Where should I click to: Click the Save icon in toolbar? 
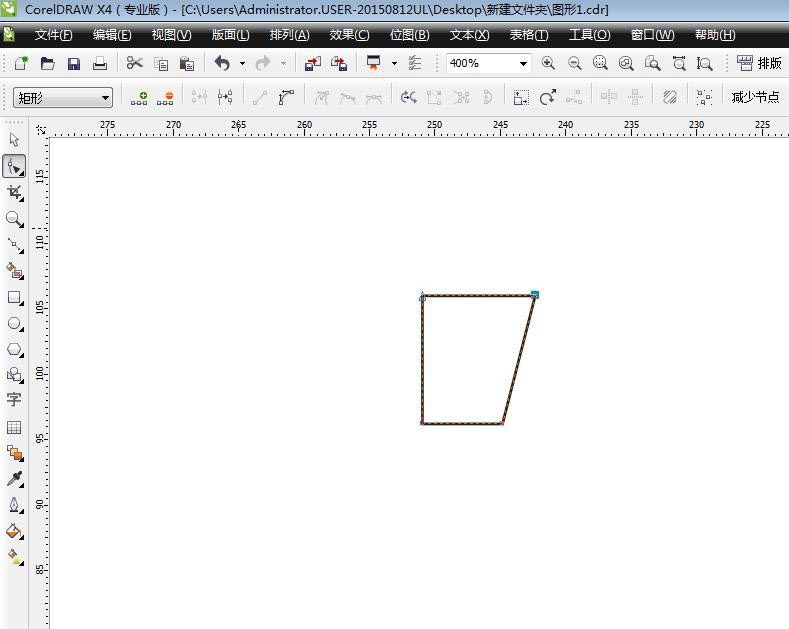point(73,63)
